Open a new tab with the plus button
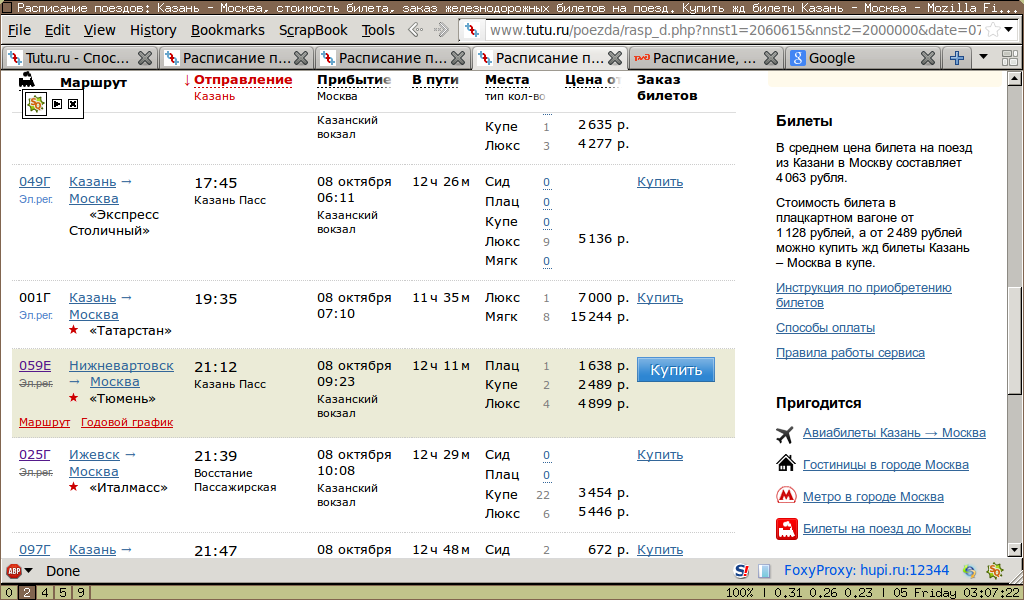 point(957,58)
